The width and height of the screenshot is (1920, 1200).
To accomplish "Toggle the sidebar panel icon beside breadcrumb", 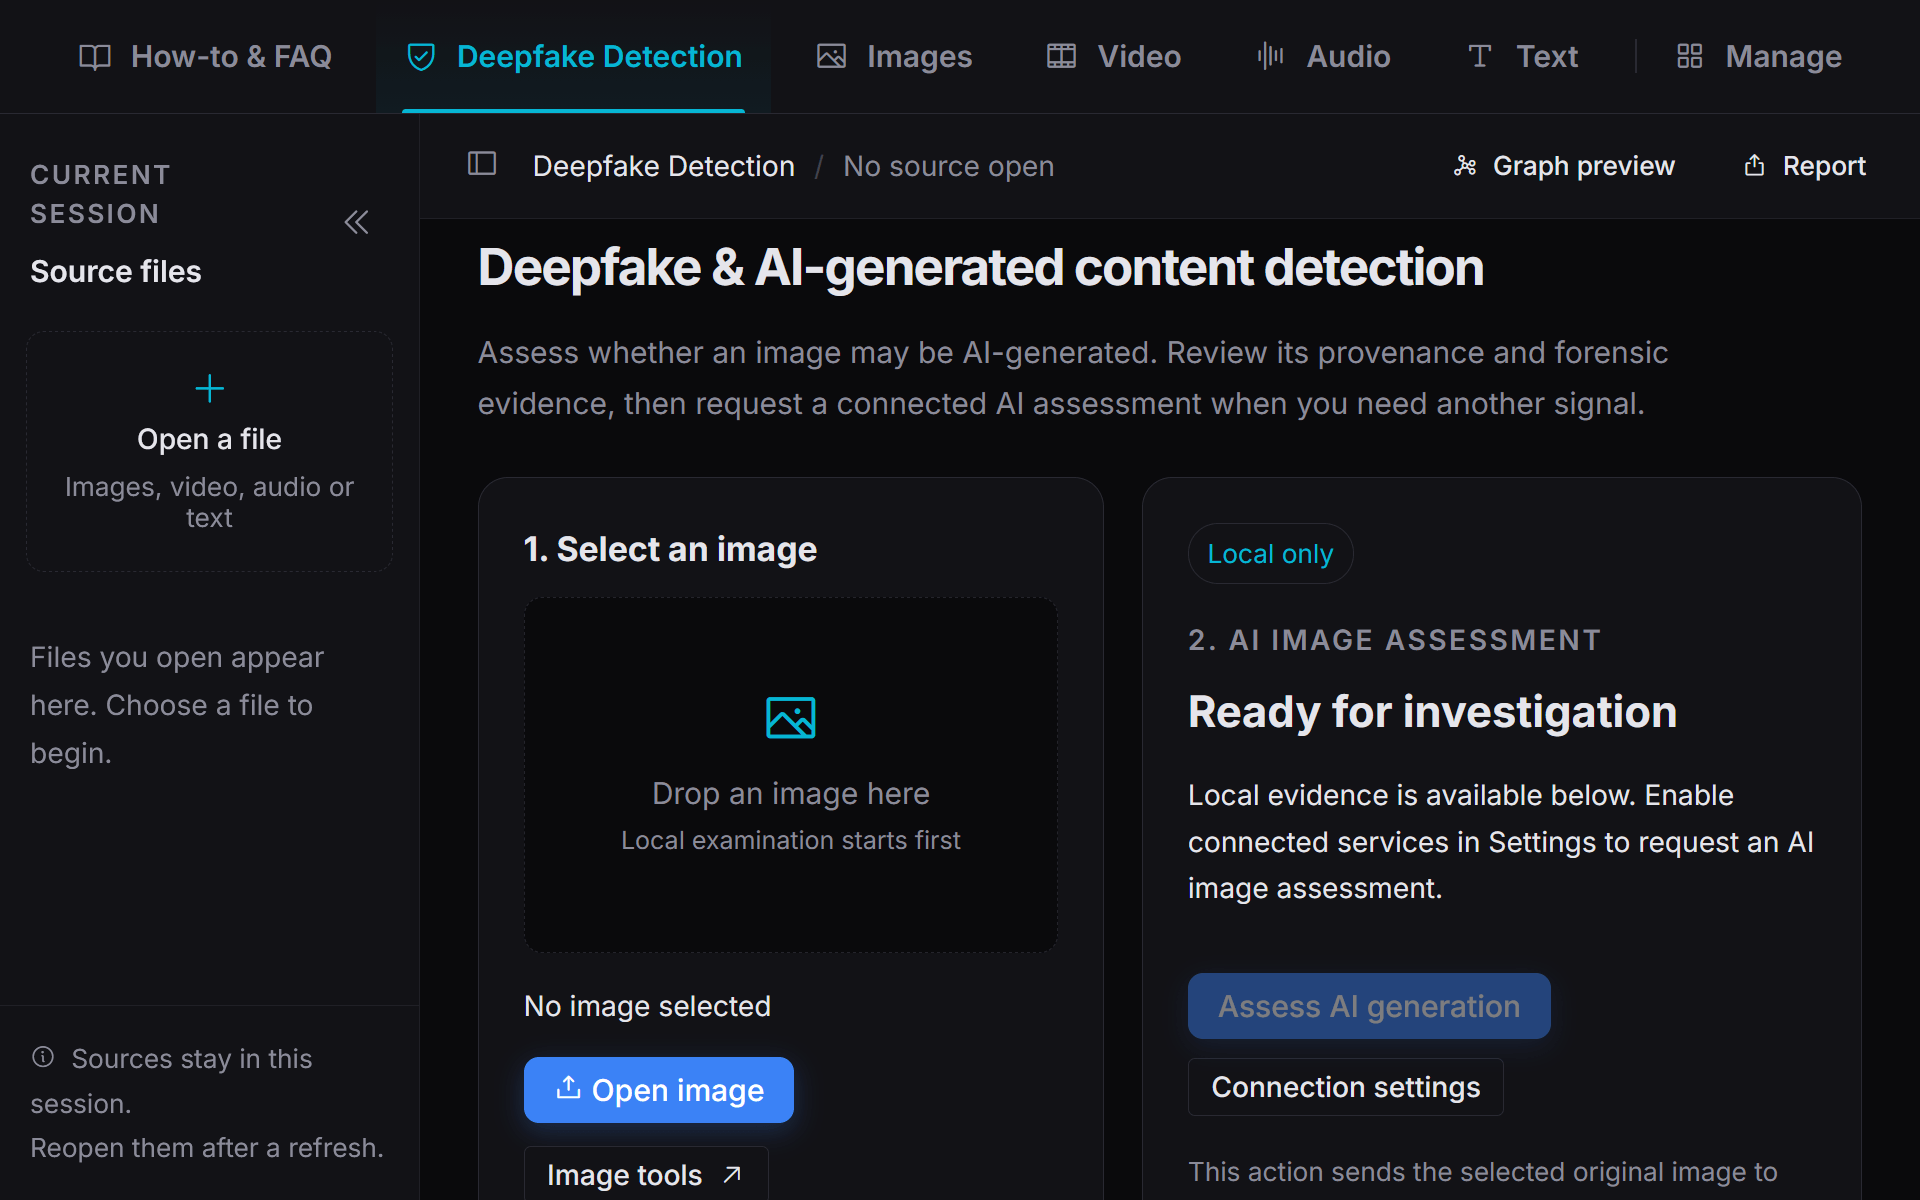I will point(482,164).
